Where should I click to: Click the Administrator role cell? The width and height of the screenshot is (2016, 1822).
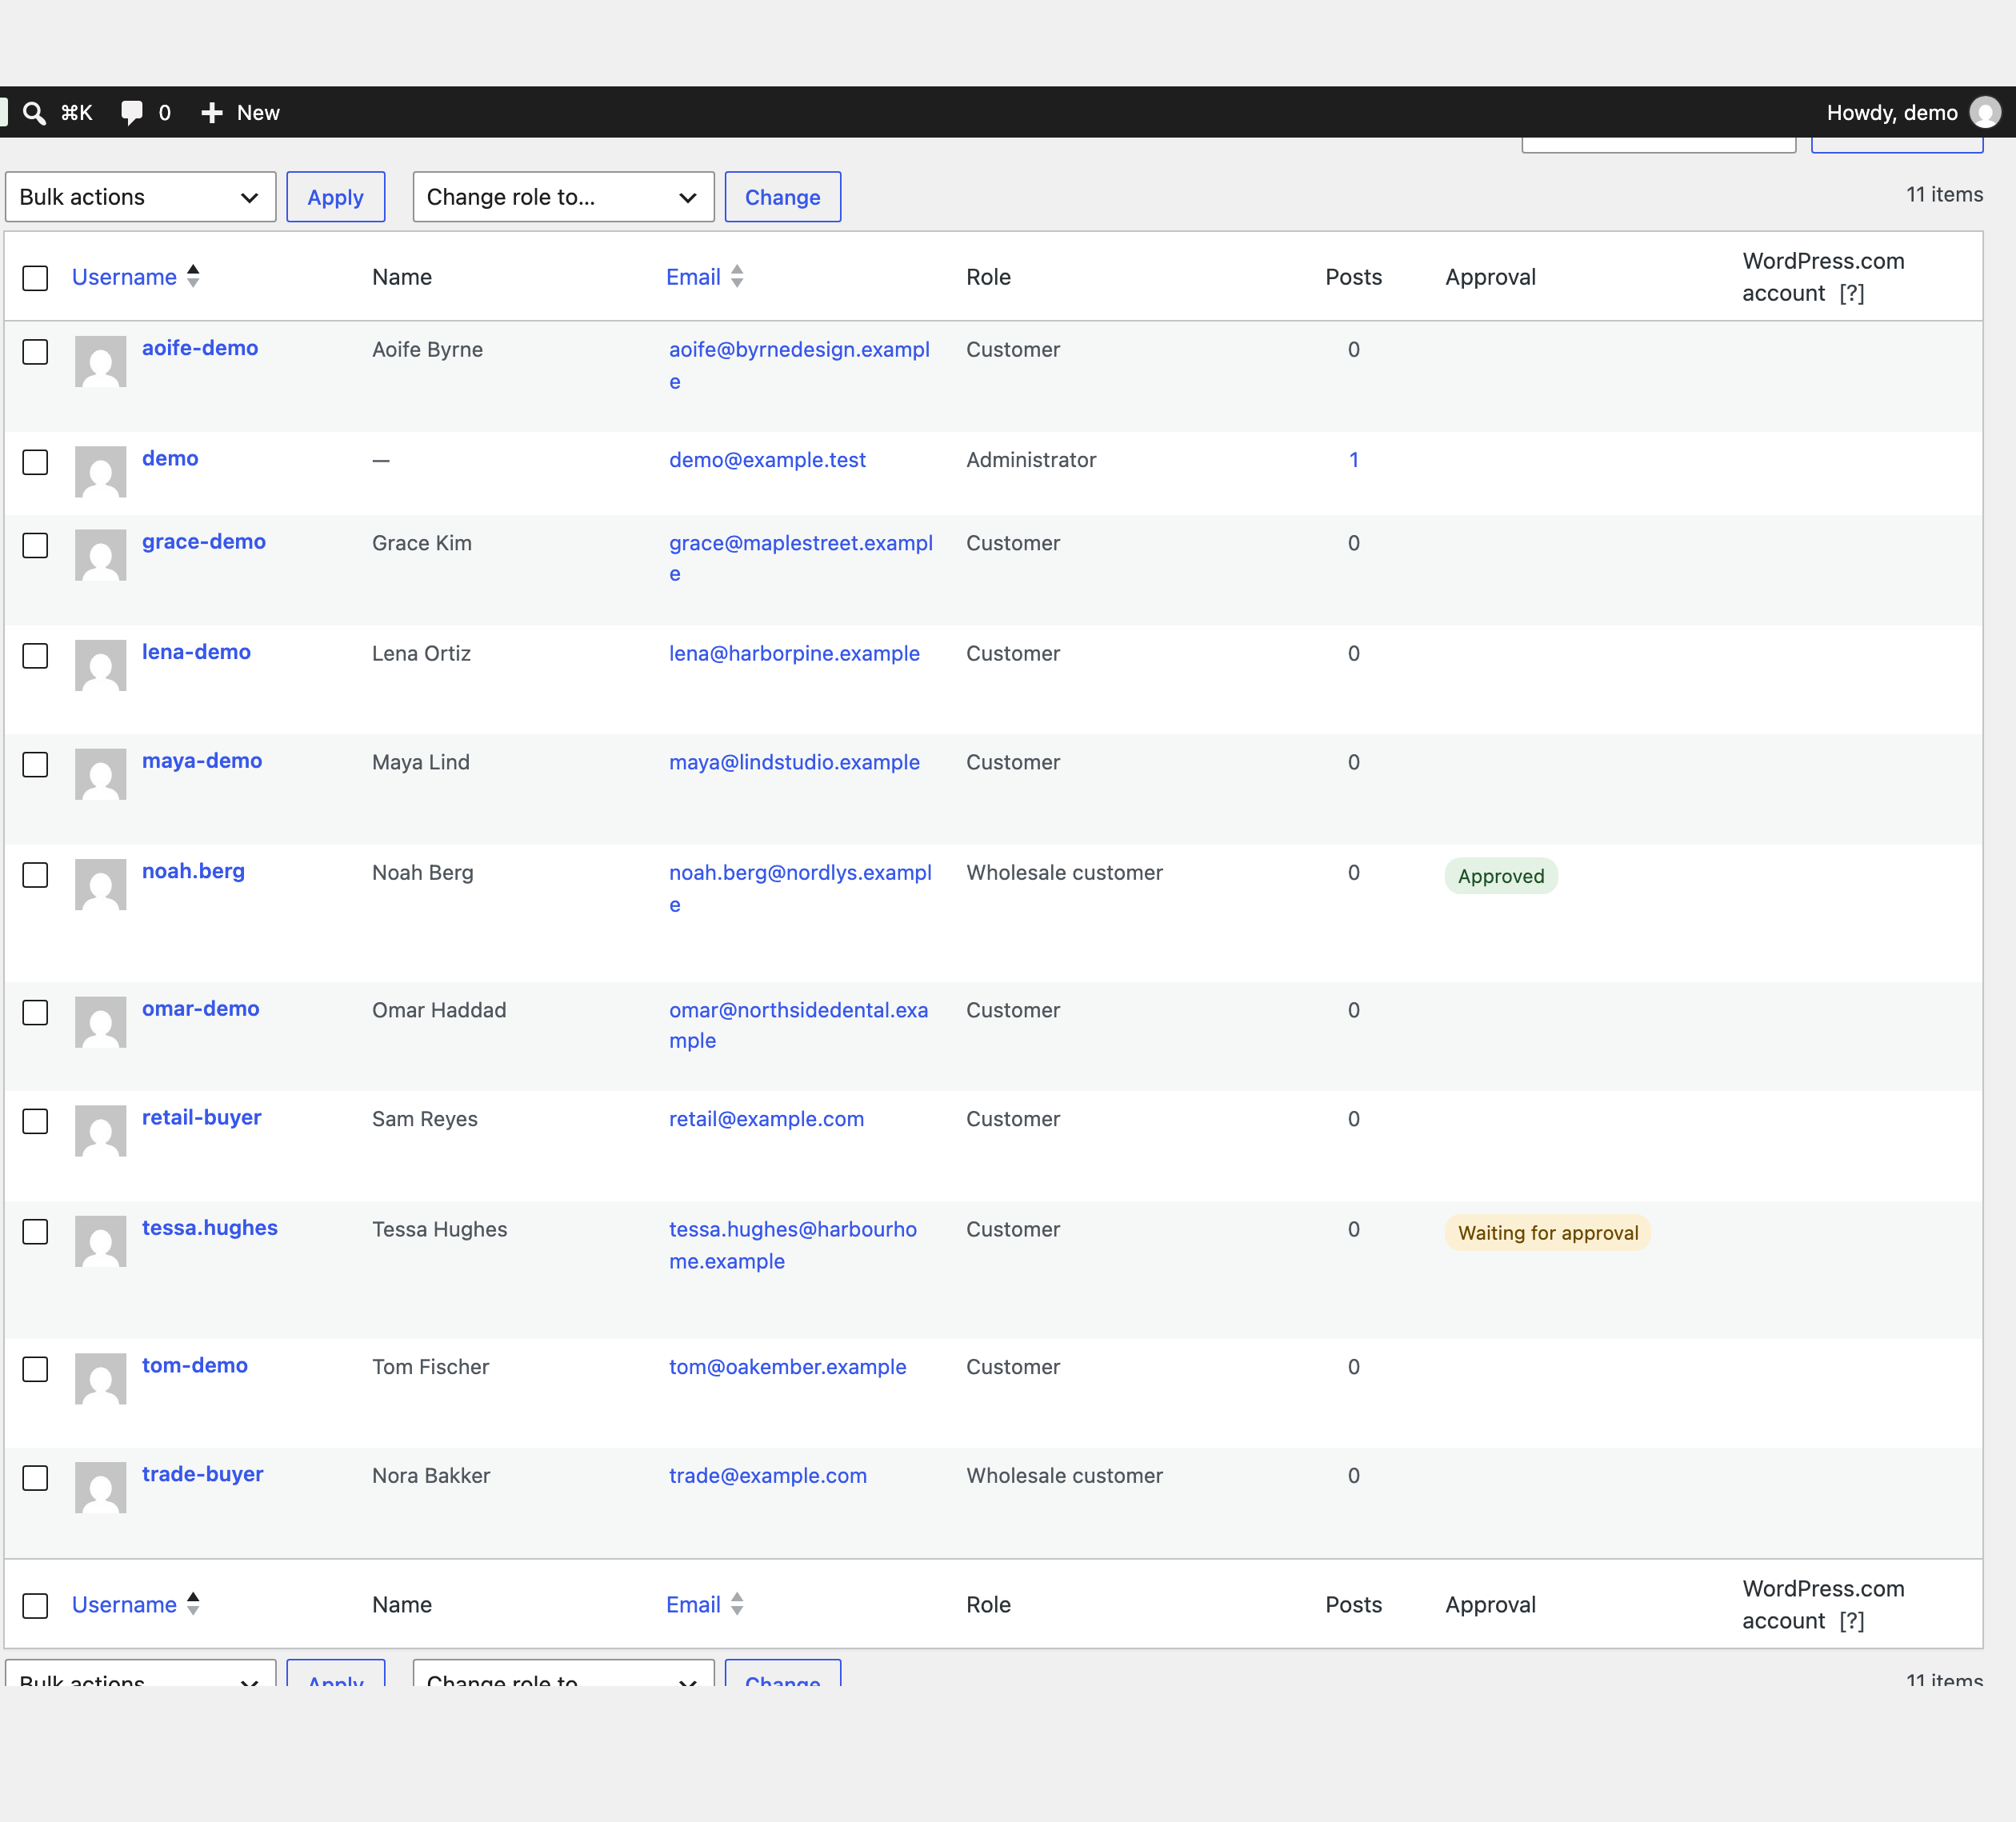[x=1031, y=460]
